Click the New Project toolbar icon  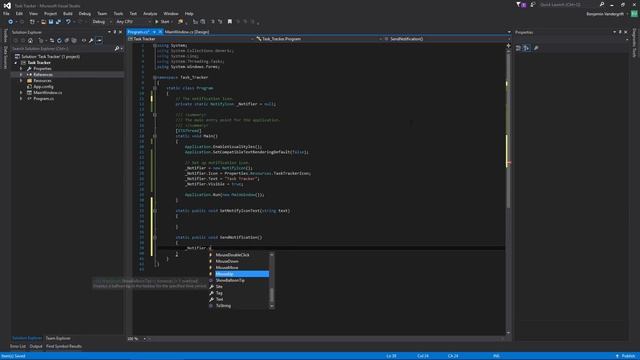click(32, 22)
